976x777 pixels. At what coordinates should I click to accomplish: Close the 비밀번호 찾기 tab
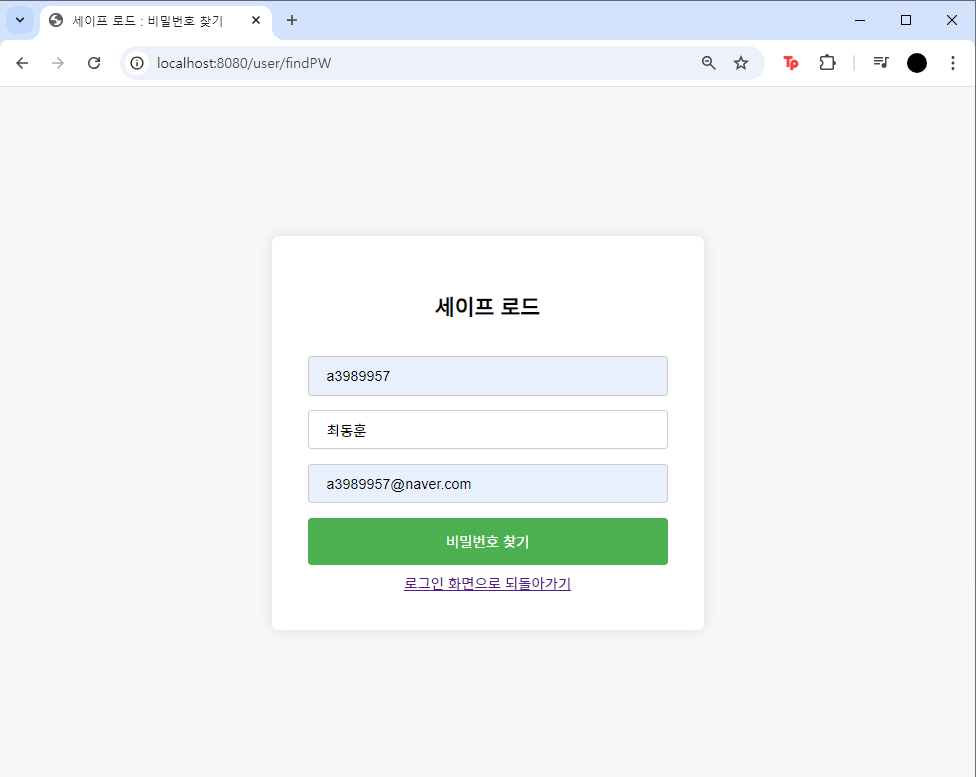(x=256, y=21)
